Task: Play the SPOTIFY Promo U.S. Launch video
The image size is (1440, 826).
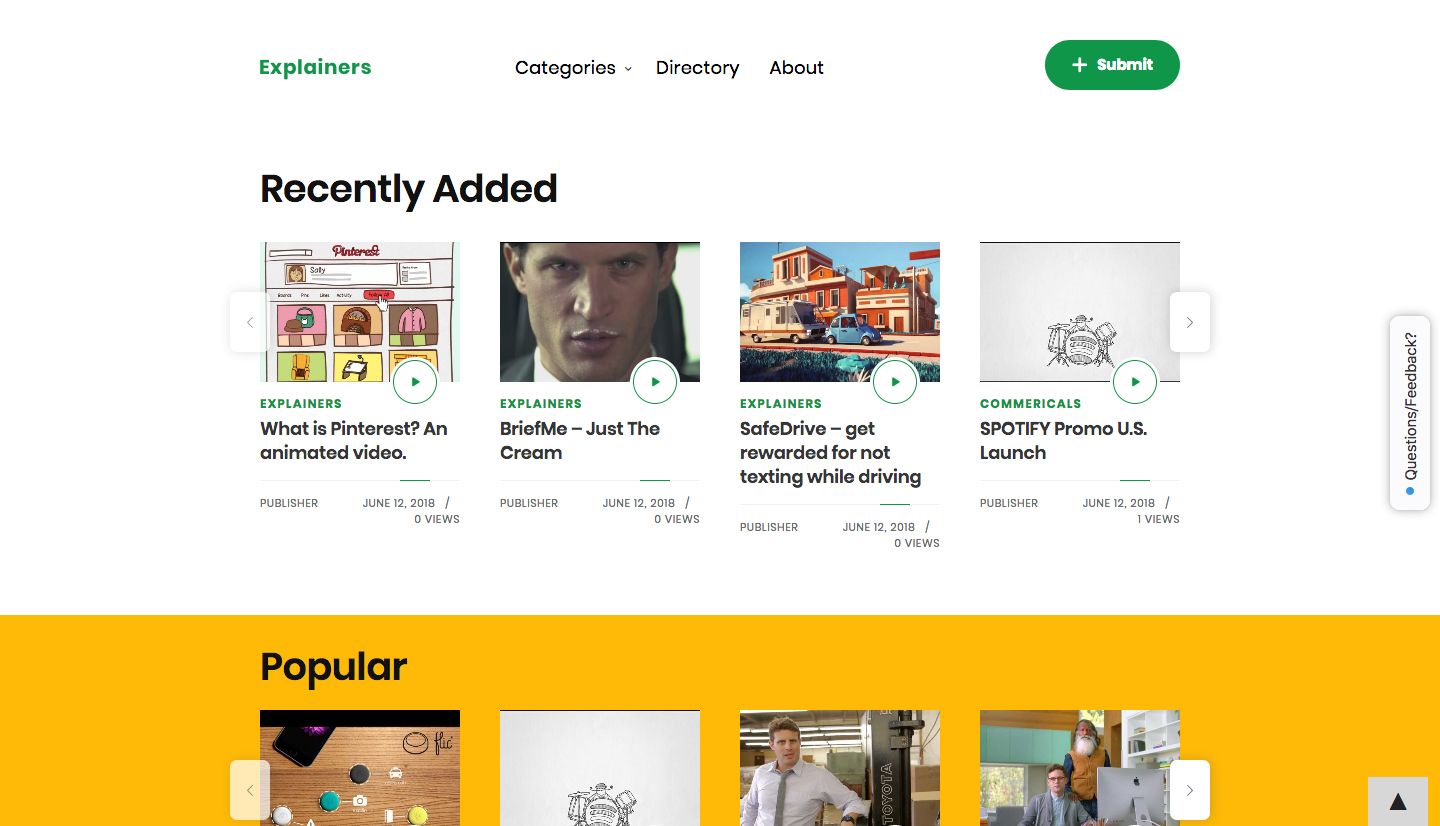Action: [1135, 381]
